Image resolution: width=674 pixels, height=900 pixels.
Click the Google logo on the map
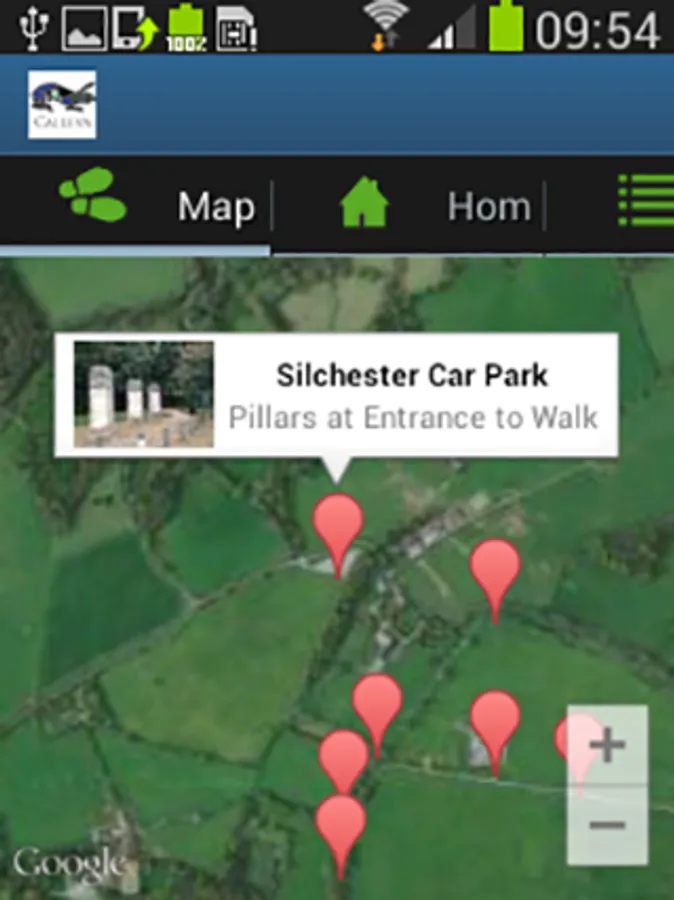pos(69,864)
